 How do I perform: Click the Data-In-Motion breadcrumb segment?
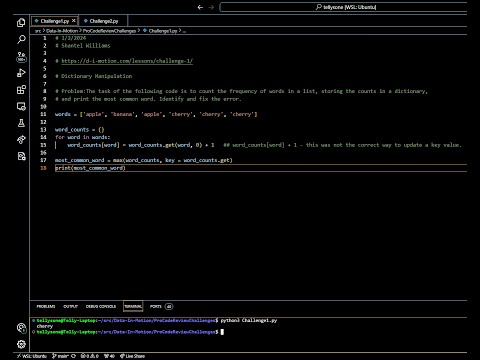coord(62,31)
